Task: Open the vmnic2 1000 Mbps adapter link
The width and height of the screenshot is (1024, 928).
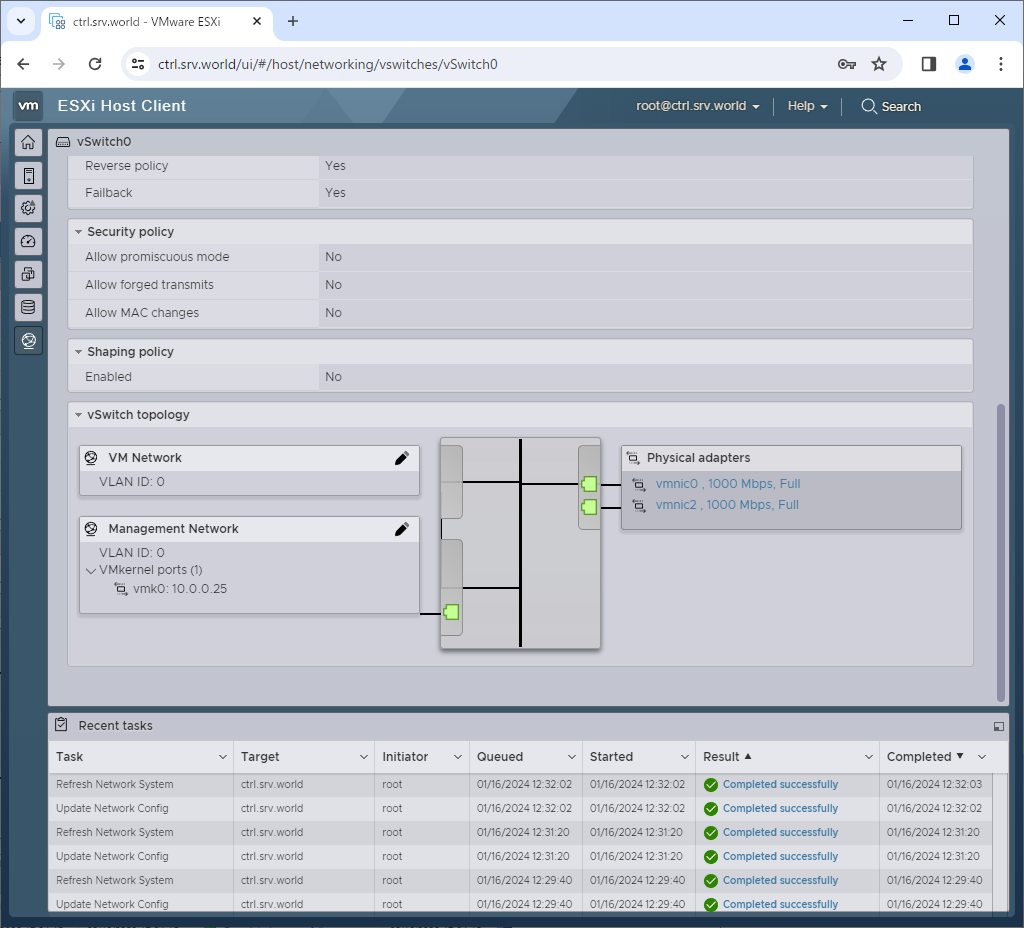Action: click(x=727, y=505)
